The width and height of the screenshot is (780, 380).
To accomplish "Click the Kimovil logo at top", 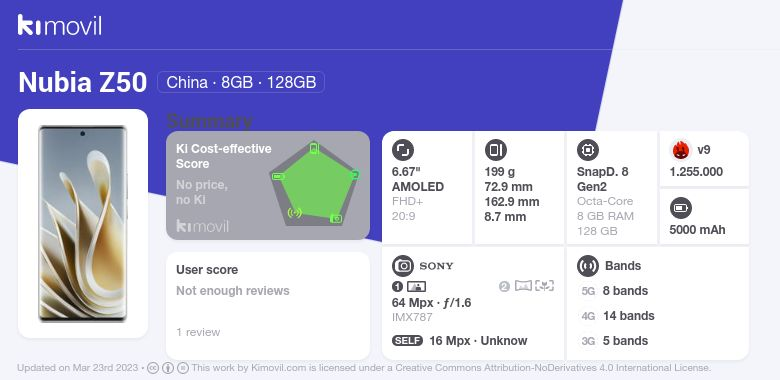I will 60,25.
